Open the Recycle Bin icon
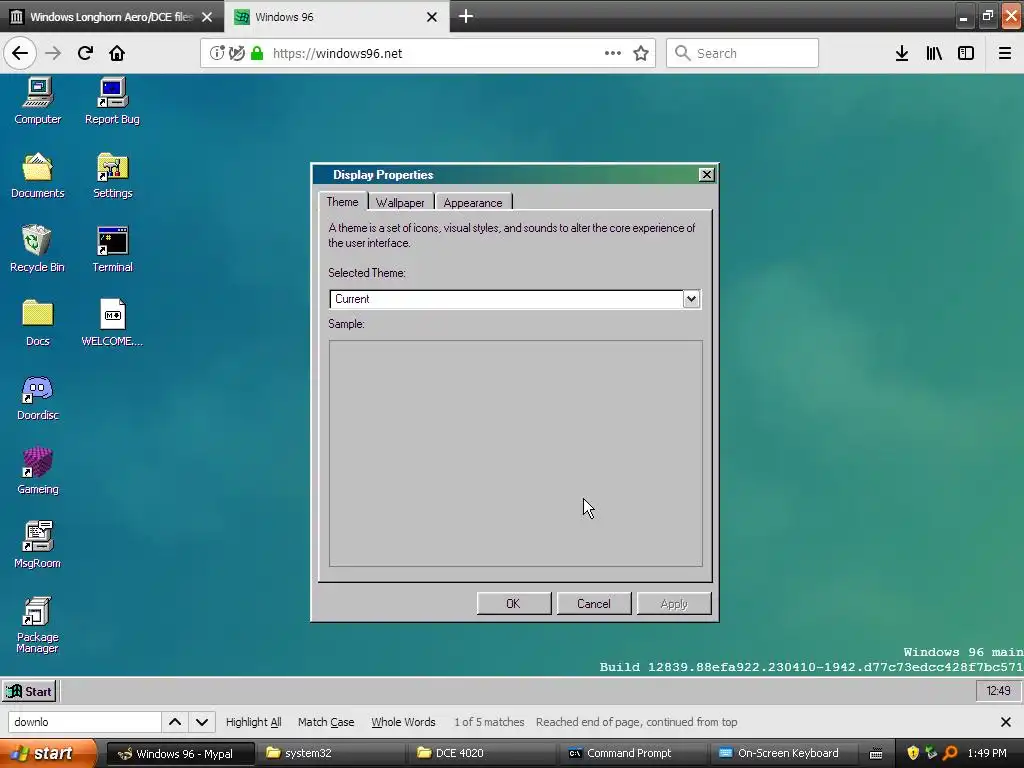Viewport: 1024px width, 768px height. 37,249
